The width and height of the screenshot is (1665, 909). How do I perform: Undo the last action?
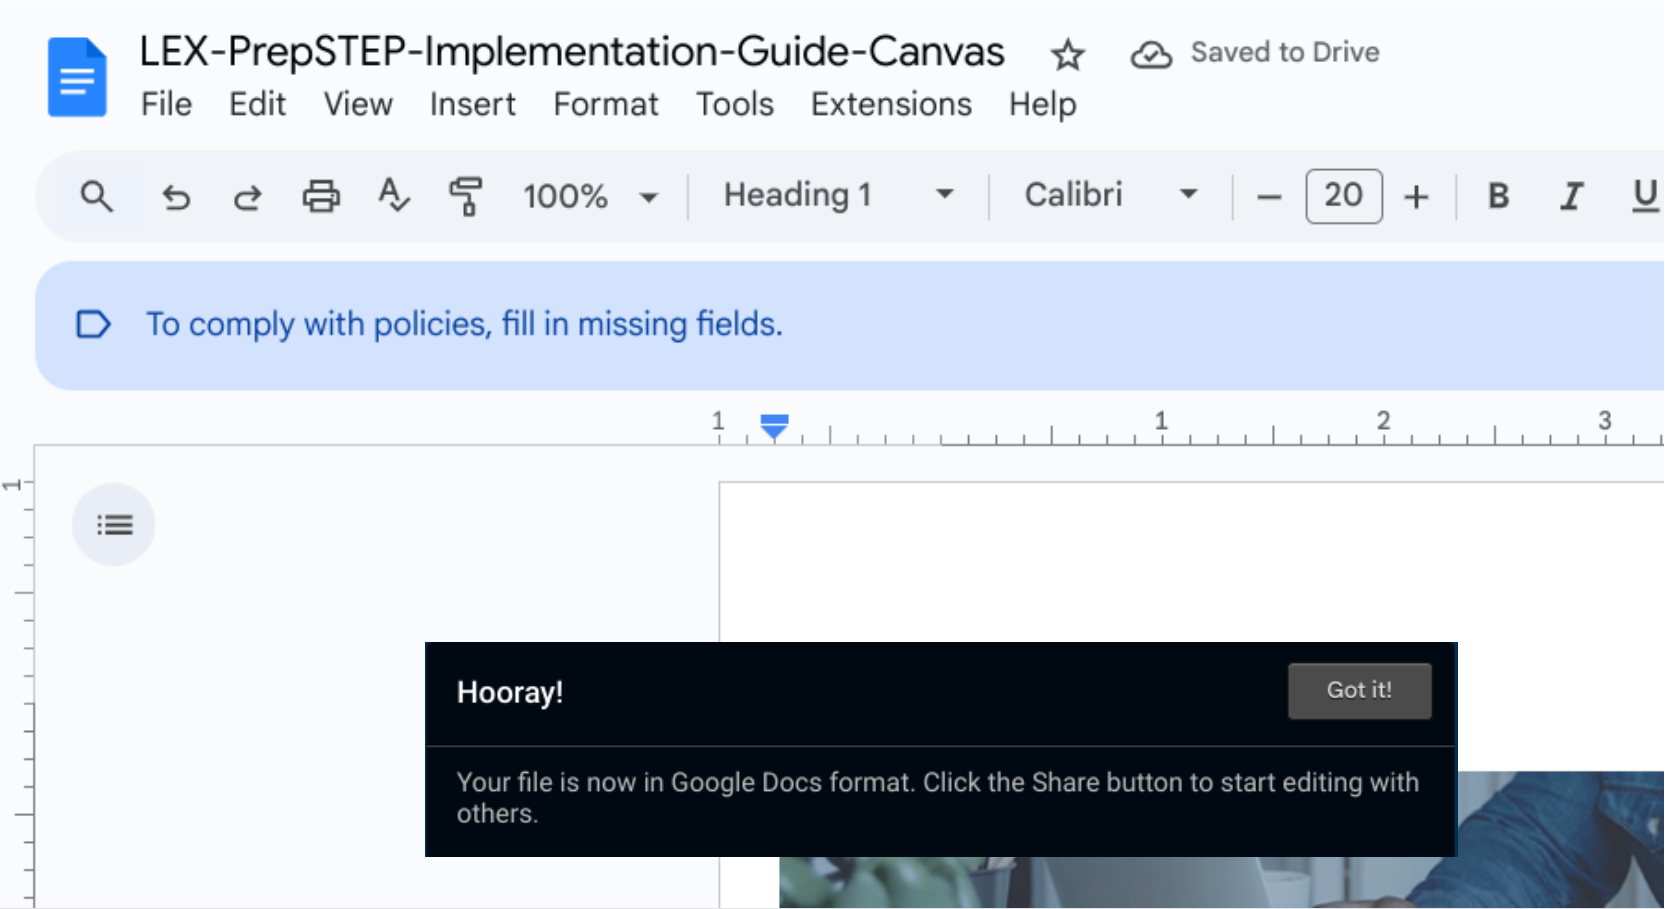point(176,196)
